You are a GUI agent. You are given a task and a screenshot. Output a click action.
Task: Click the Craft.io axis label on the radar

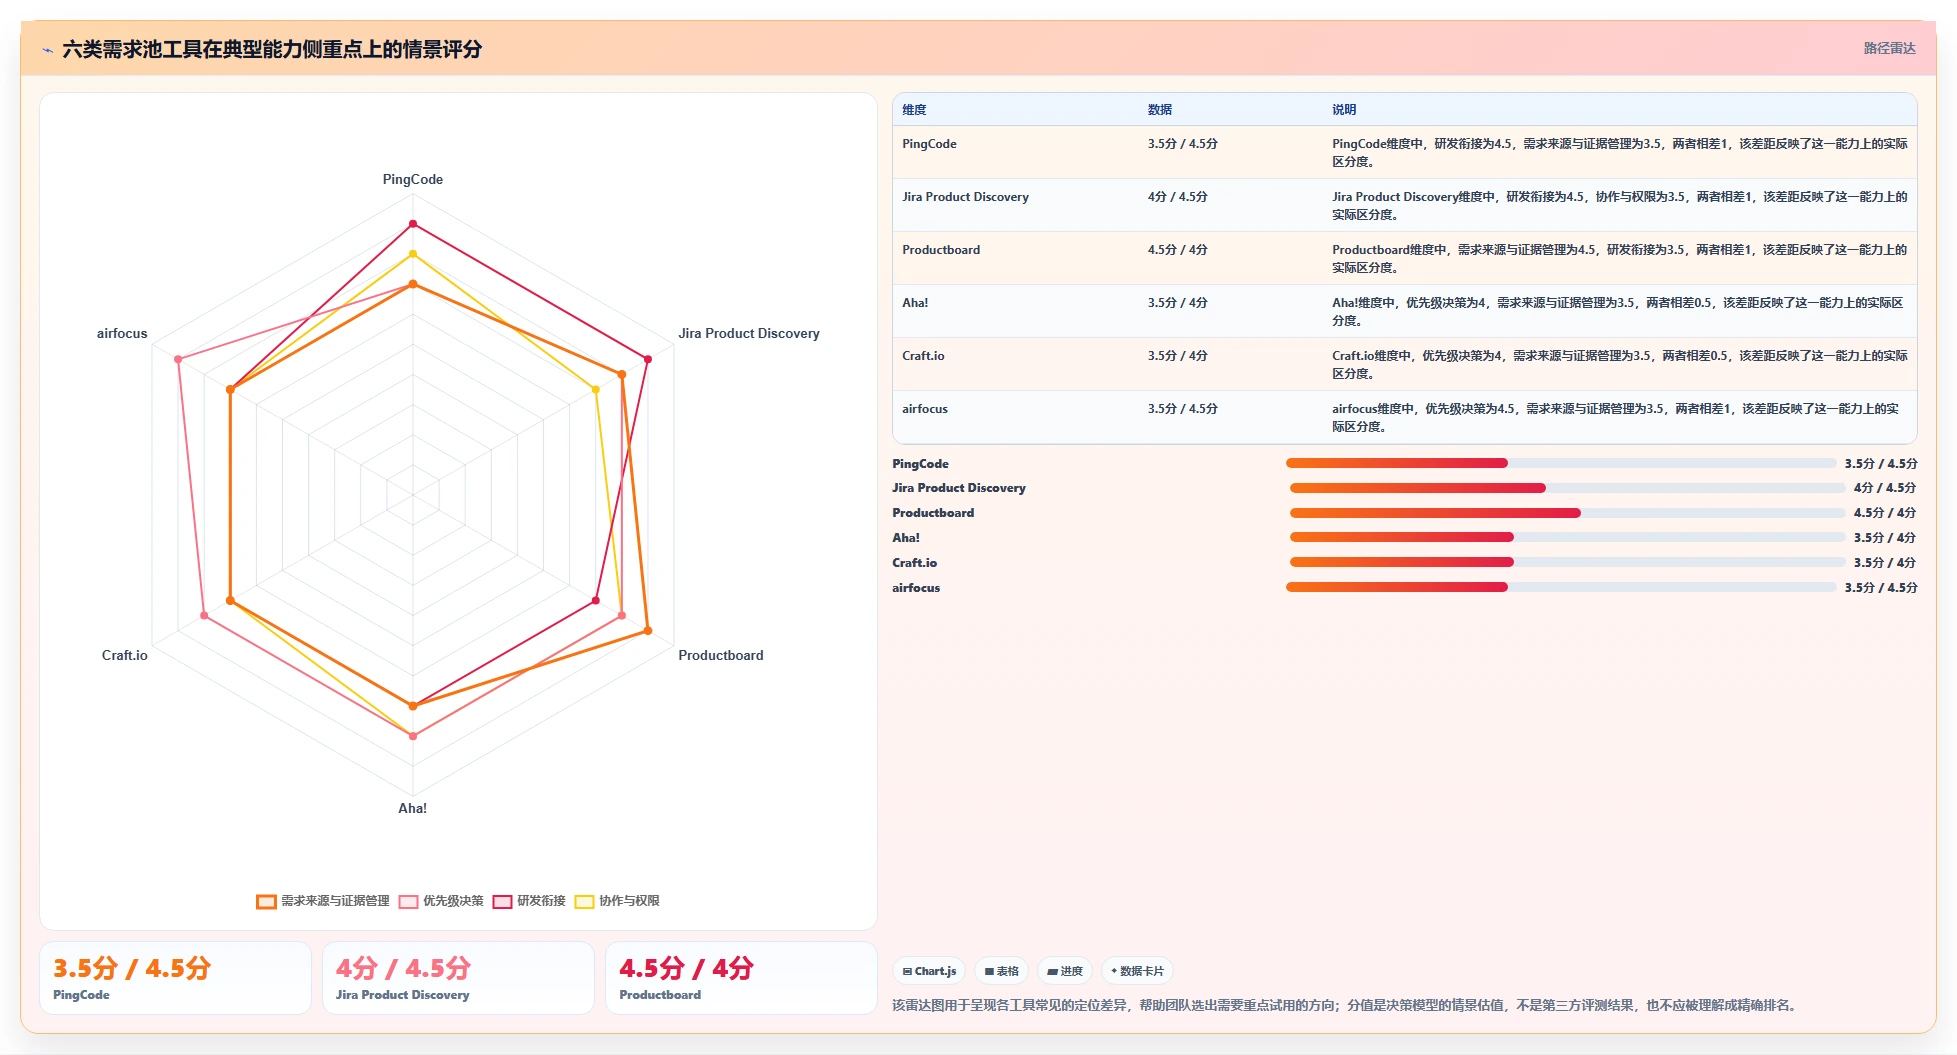coord(125,656)
